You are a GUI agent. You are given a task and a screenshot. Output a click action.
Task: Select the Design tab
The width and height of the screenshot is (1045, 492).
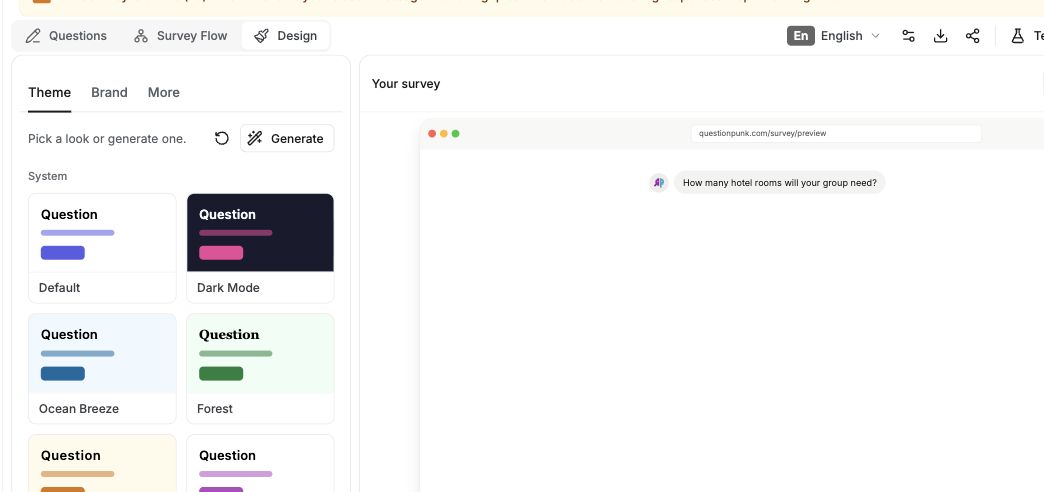(x=285, y=36)
